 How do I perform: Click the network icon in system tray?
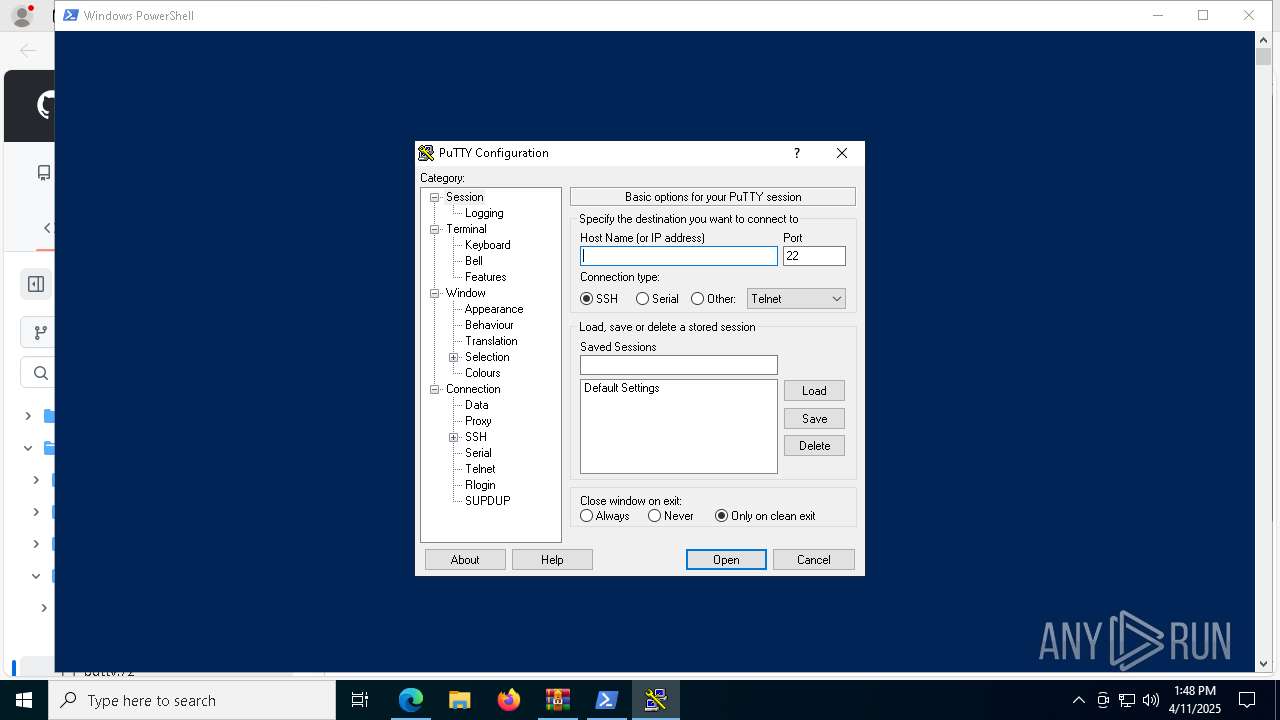click(1127, 700)
